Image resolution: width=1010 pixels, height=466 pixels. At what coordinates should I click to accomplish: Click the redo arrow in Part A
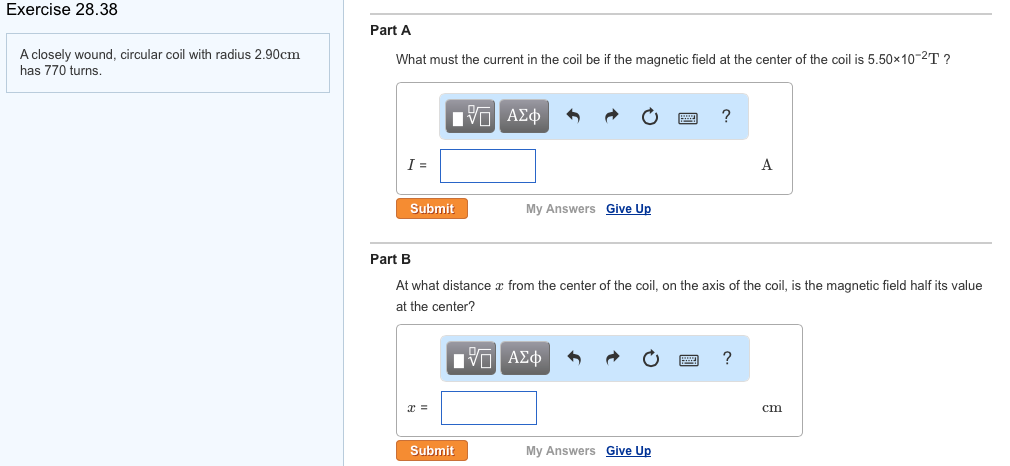click(611, 118)
